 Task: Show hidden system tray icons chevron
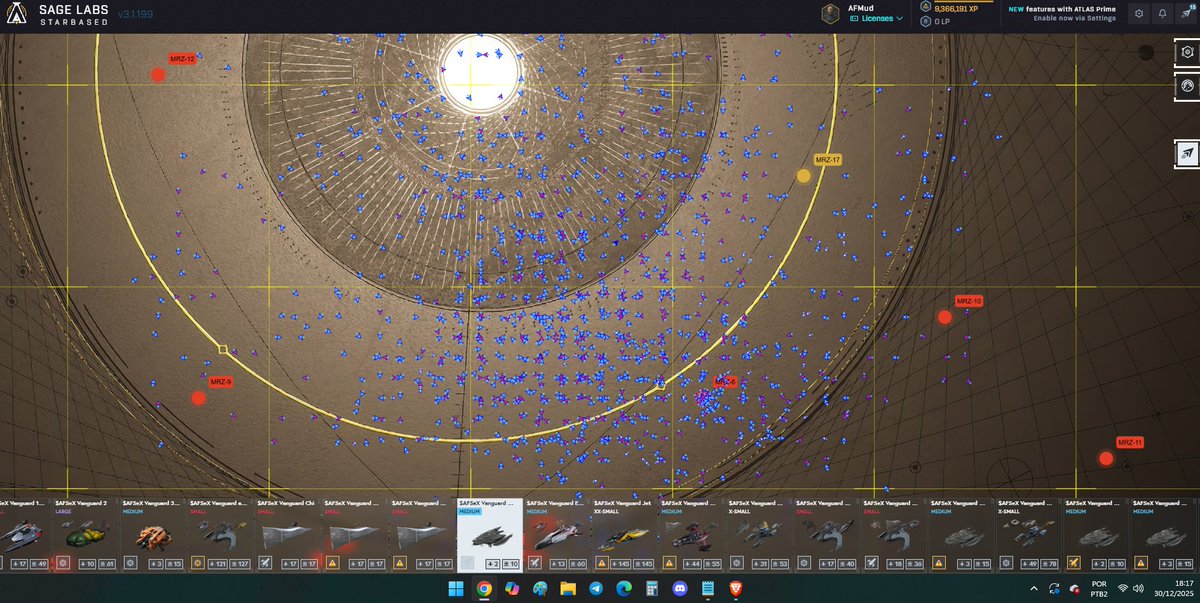1034,588
